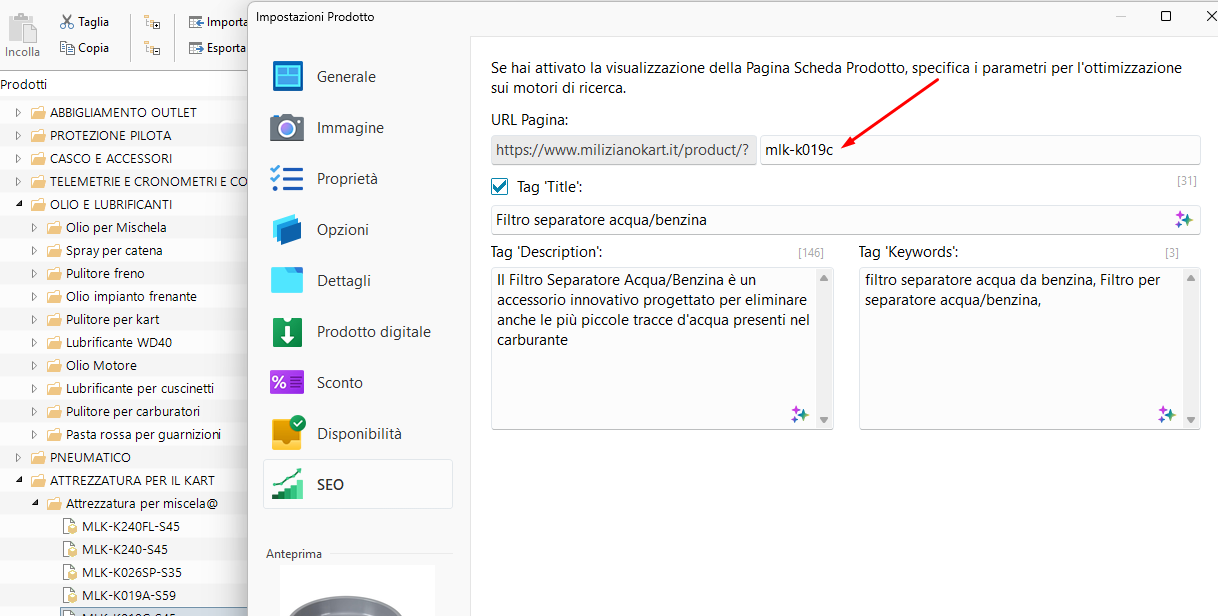The height and width of the screenshot is (616, 1218).
Task: Expand the PNEUMATICO category
Action: tap(18, 457)
